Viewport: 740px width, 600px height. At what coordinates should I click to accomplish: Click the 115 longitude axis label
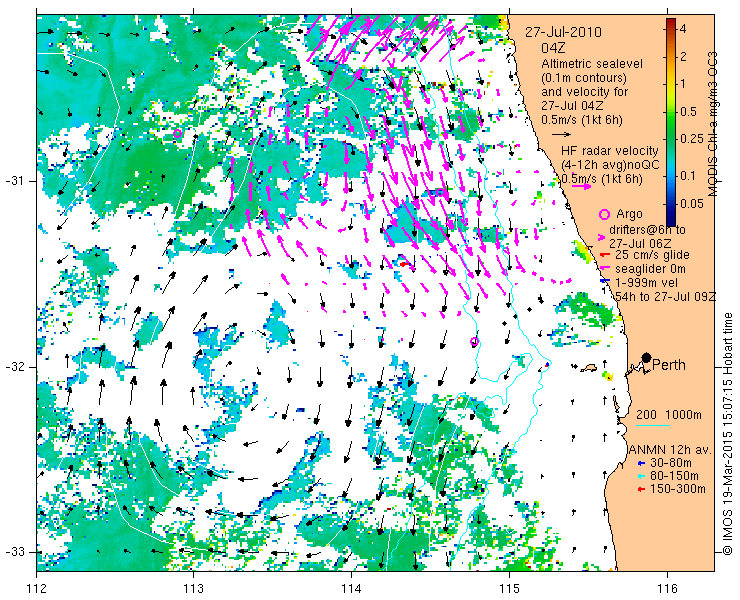point(509,589)
